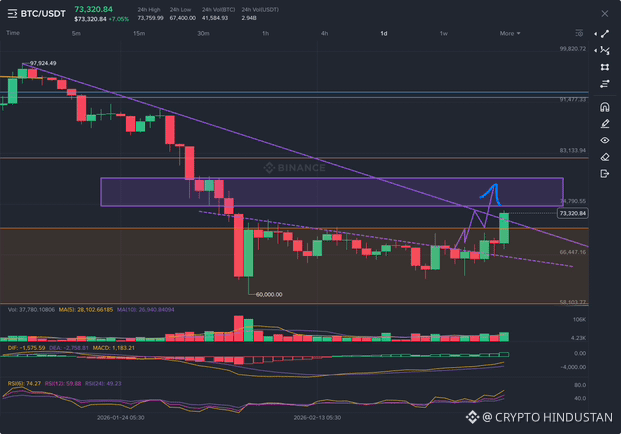Image resolution: width=621 pixels, height=434 pixels.
Task: Click the 24h Low value 67,400.00
Action: pos(183,18)
